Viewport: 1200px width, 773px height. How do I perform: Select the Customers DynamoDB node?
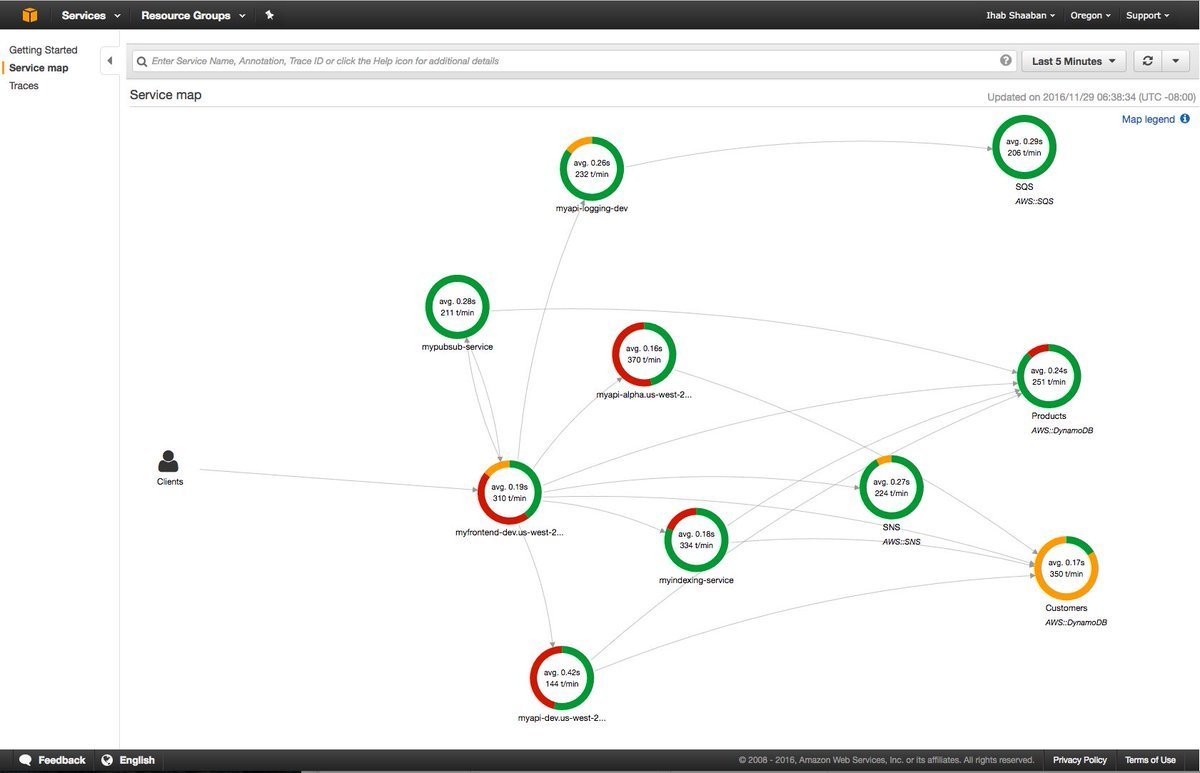1066,568
